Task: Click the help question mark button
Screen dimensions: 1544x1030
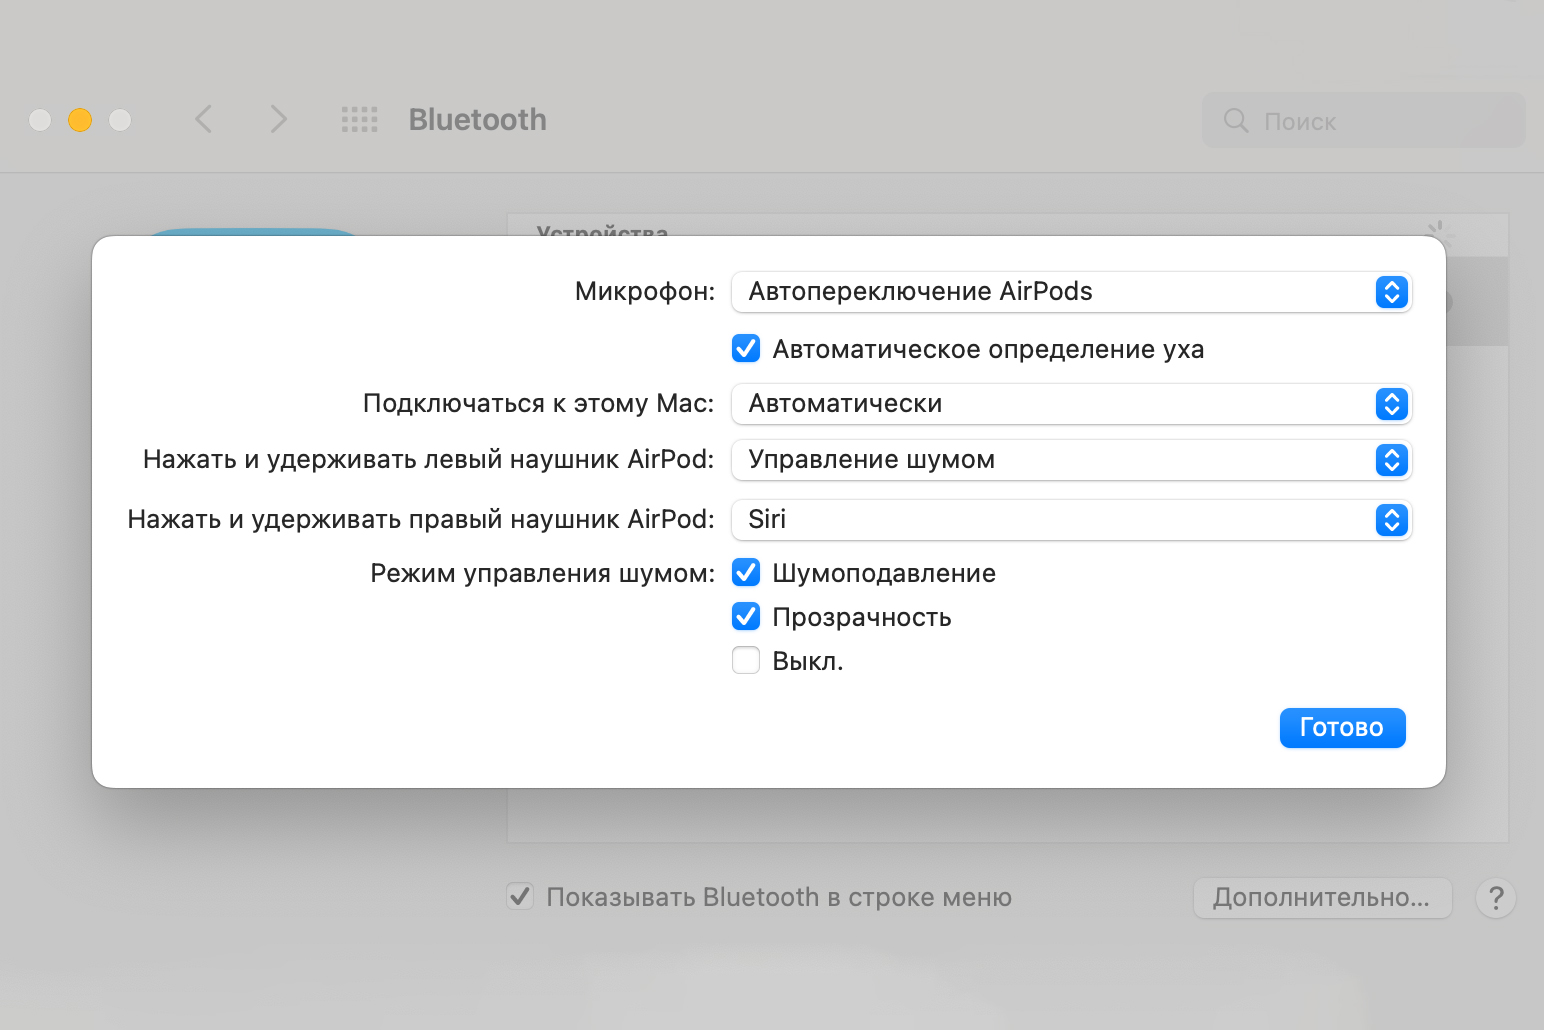Action: coord(1495,898)
